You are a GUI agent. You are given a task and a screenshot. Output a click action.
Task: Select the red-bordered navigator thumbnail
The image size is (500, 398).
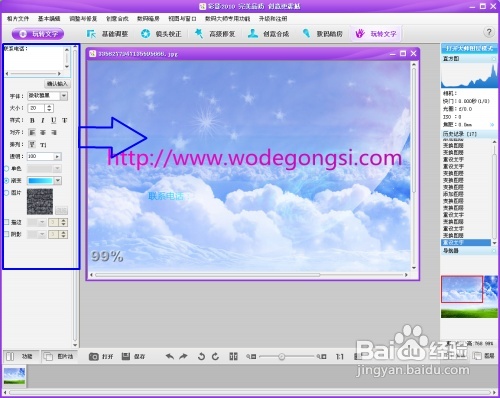(462, 289)
